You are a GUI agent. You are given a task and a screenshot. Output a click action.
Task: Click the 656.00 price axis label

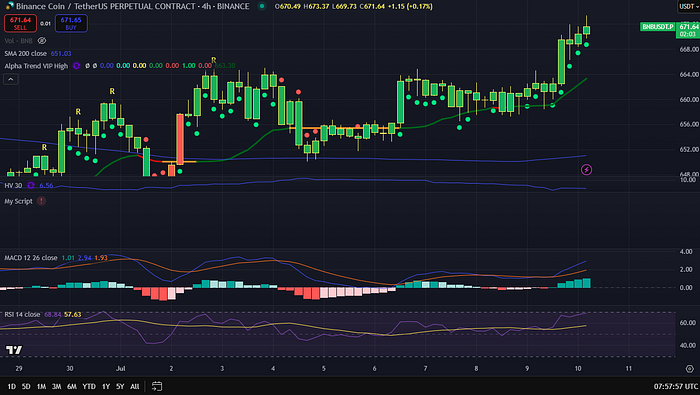coord(689,125)
